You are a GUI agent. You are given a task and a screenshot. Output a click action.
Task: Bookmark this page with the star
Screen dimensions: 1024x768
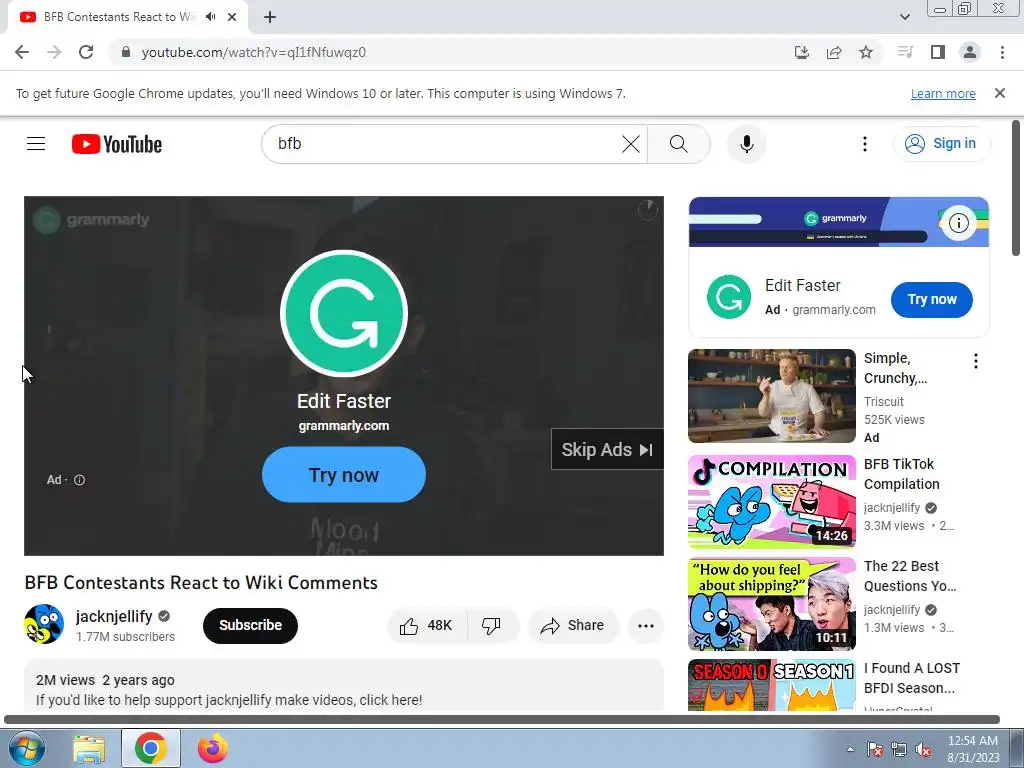[x=866, y=52]
